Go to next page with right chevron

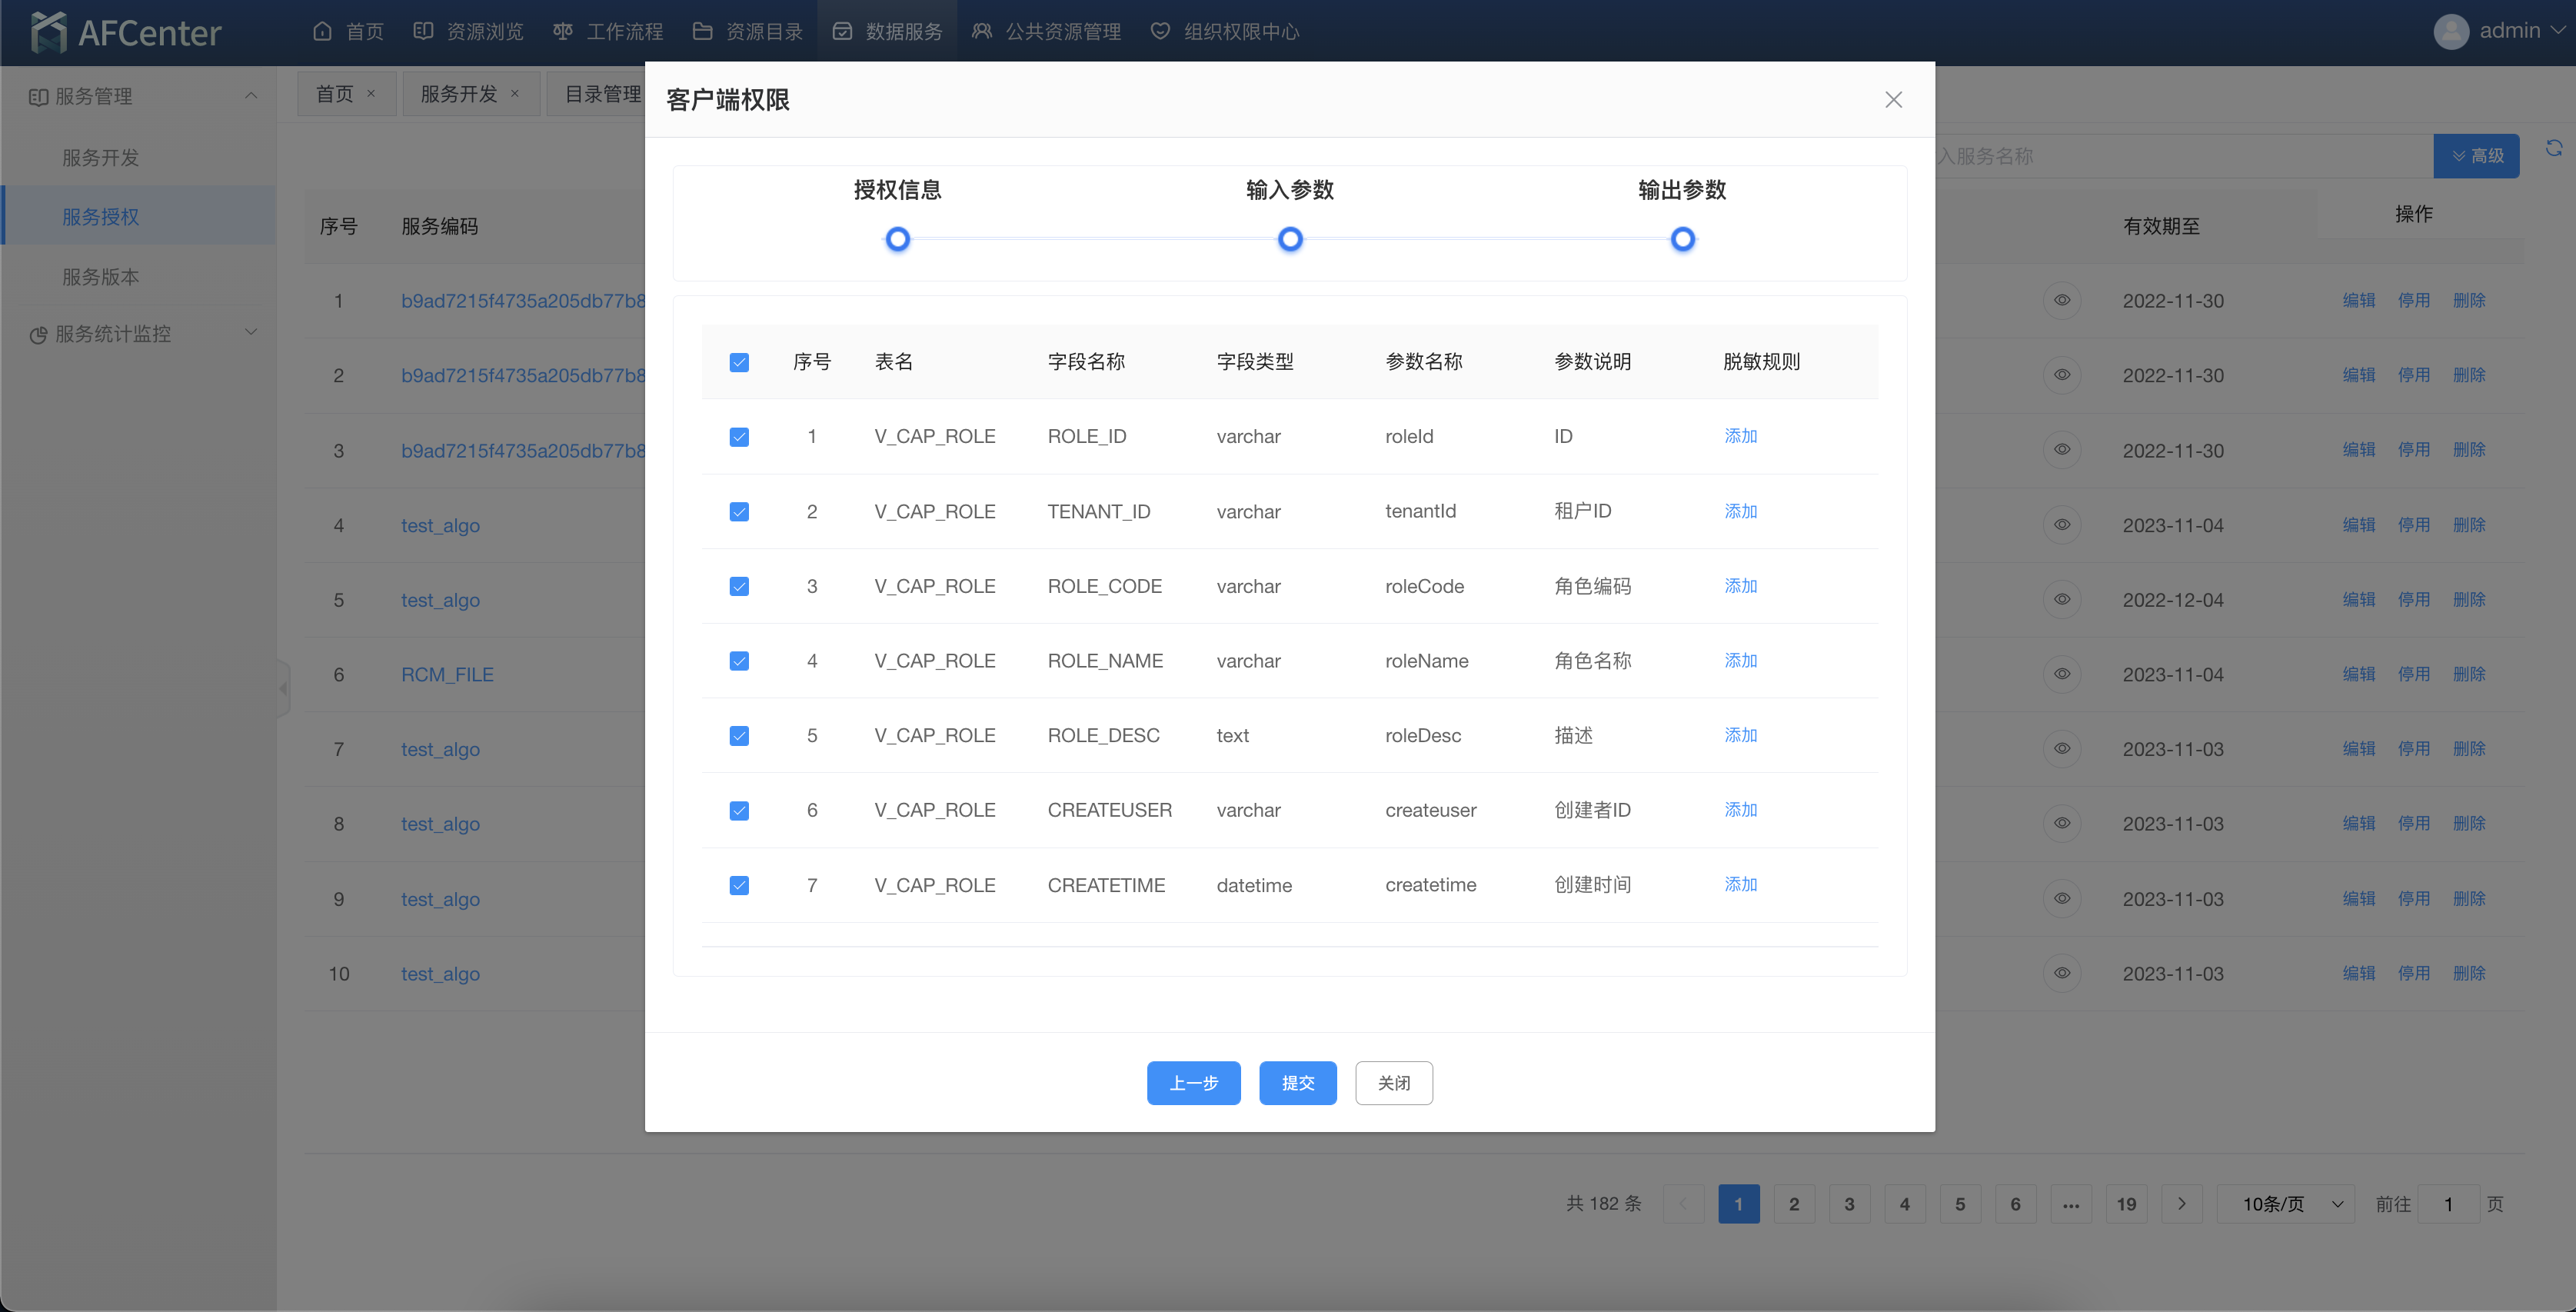tap(2181, 1203)
